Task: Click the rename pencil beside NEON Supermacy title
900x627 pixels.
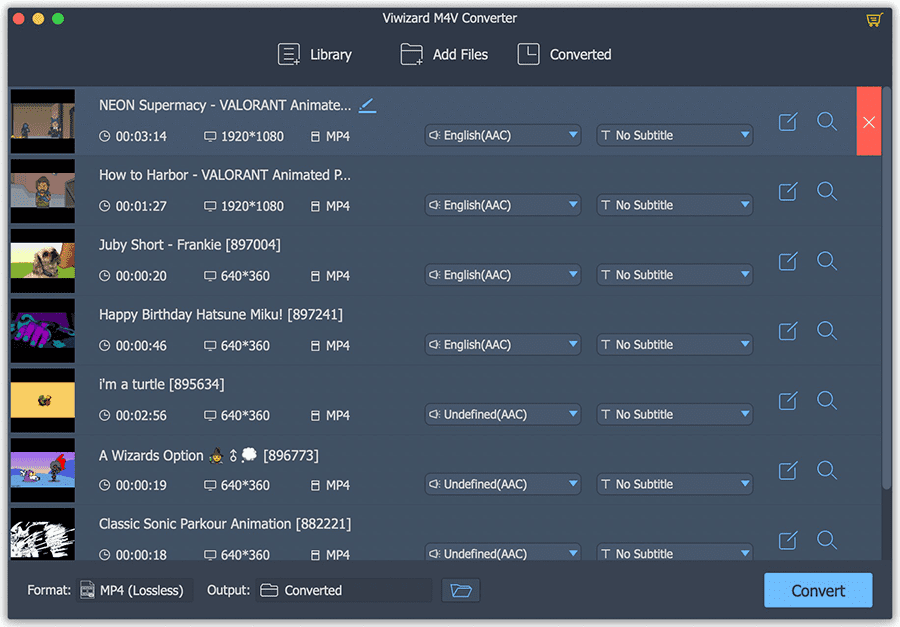Action: coord(367,104)
